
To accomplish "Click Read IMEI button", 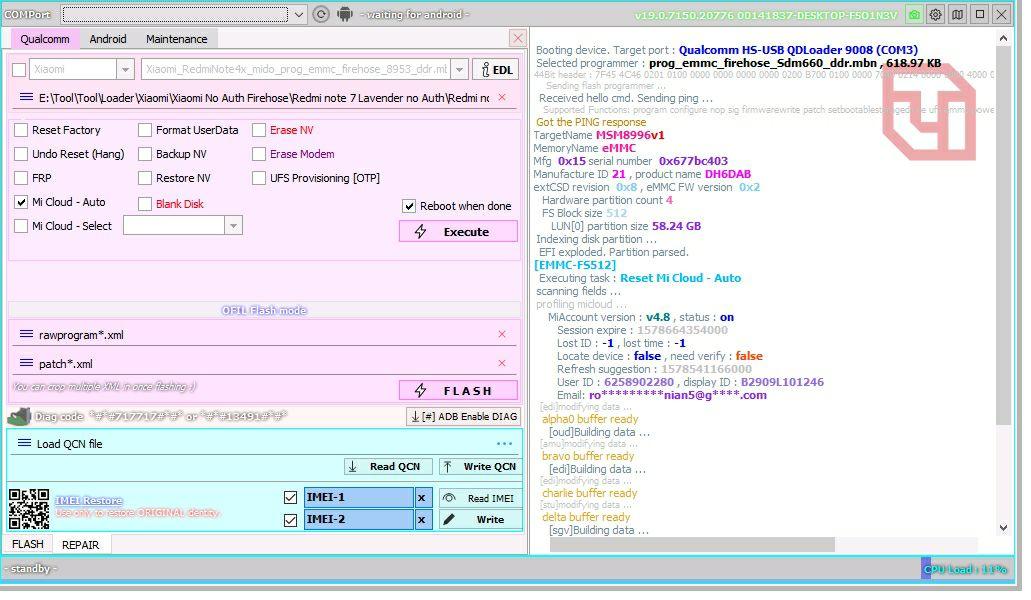I will (x=481, y=498).
